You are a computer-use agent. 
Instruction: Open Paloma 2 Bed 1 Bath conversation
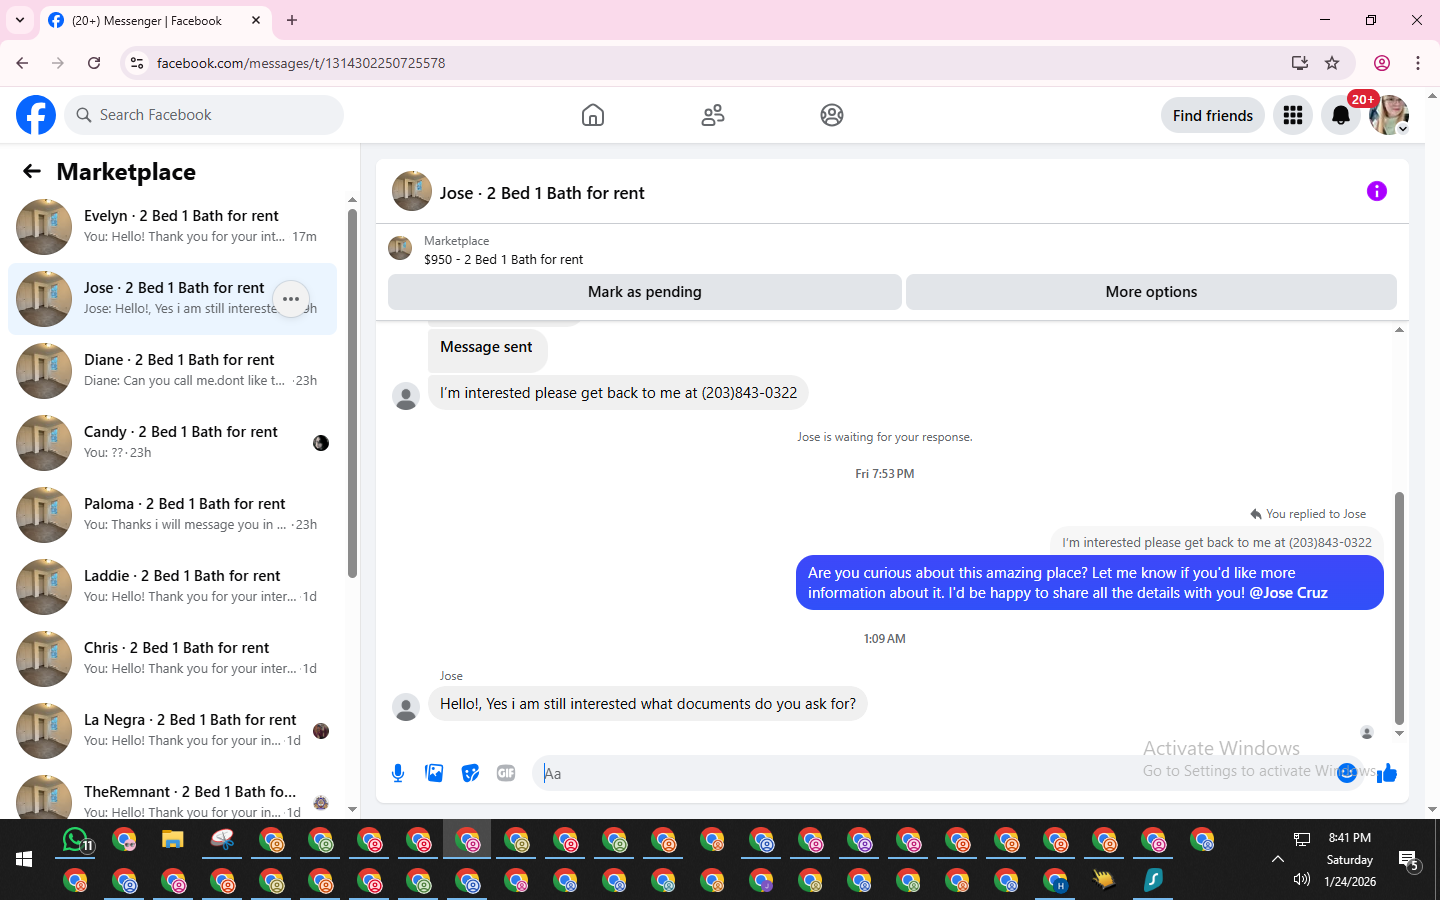172,515
